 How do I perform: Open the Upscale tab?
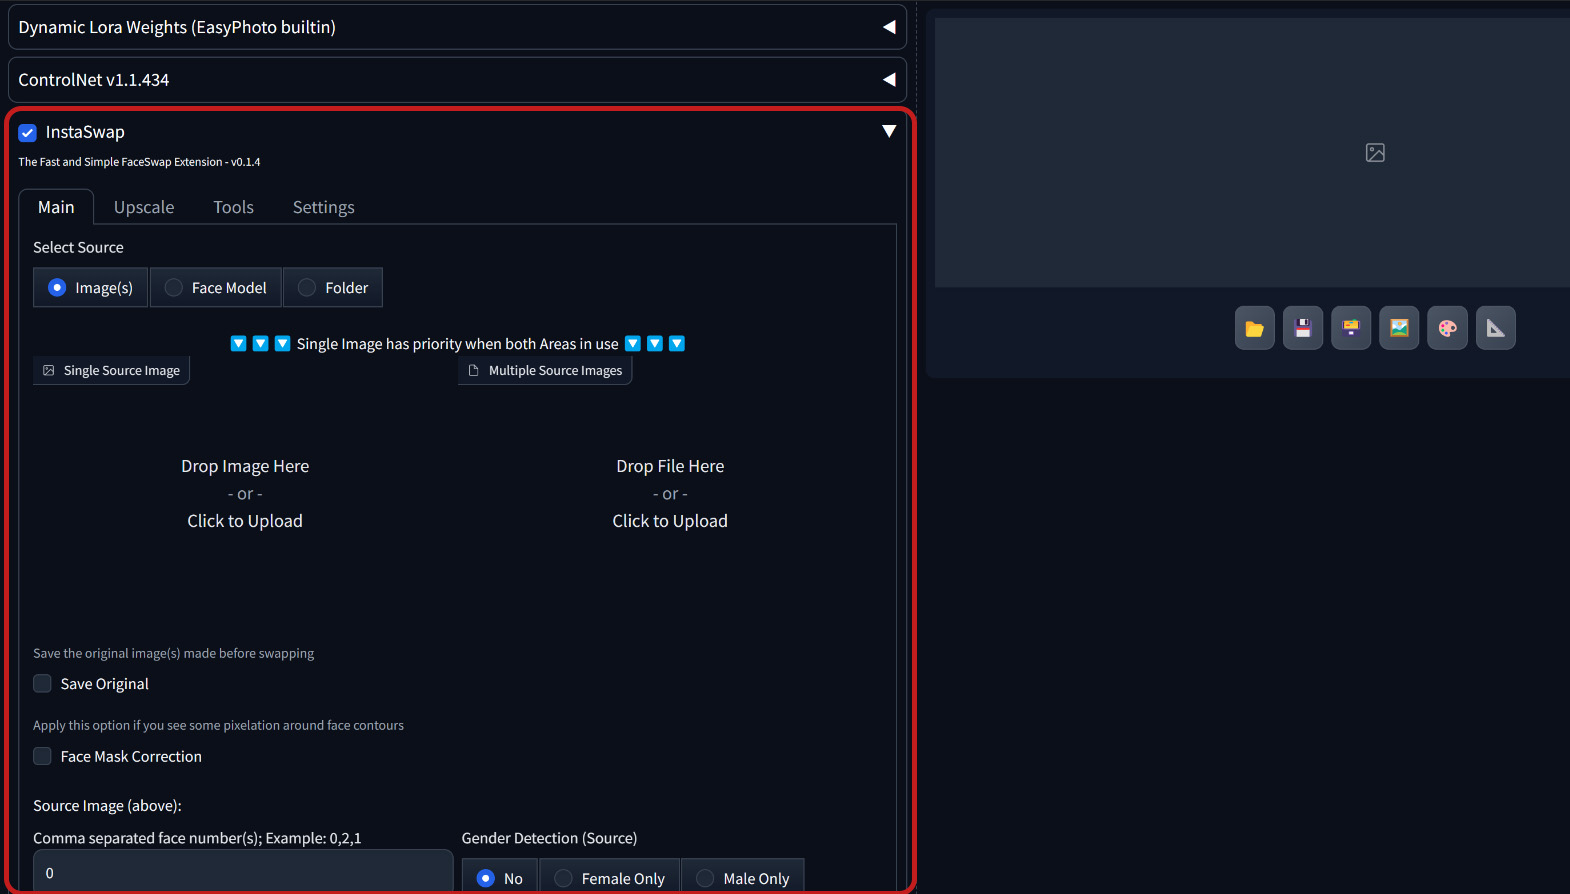[144, 207]
